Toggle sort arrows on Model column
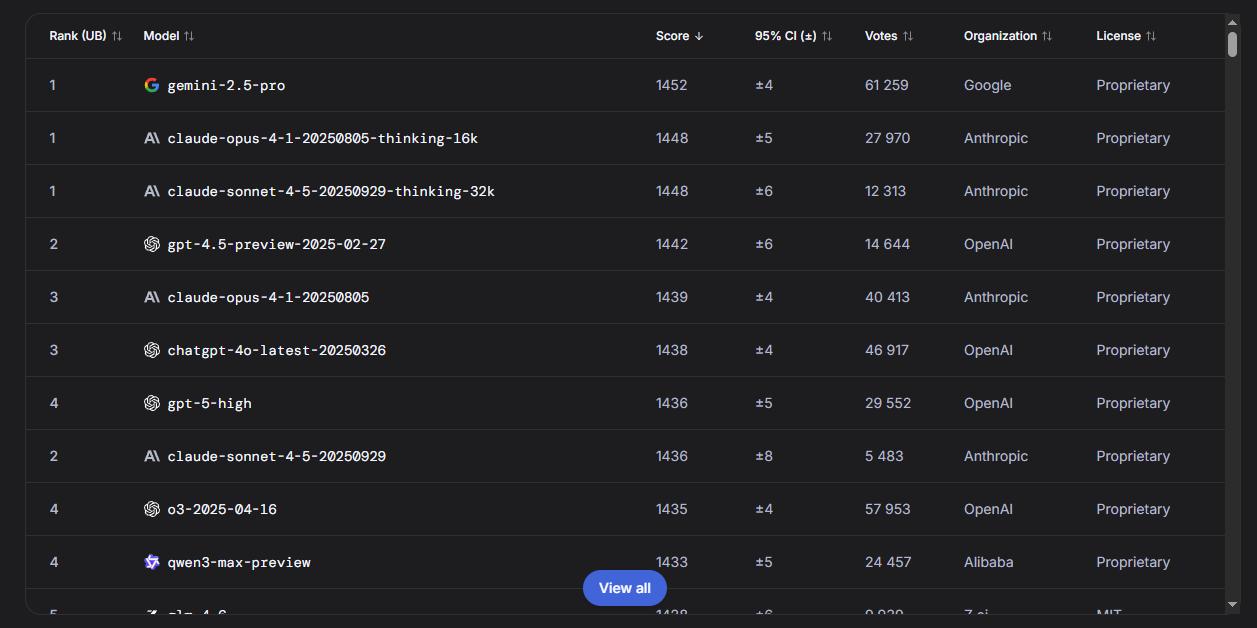The image size is (1257, 628). pyautogui.click(x=189, y=36)
